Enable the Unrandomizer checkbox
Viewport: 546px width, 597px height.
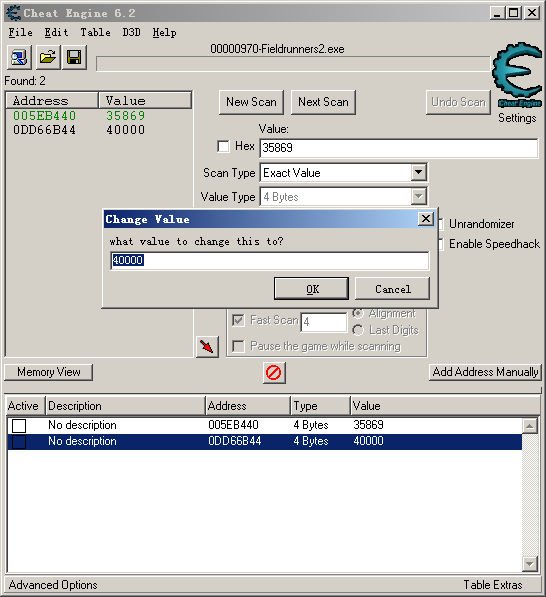441,224
